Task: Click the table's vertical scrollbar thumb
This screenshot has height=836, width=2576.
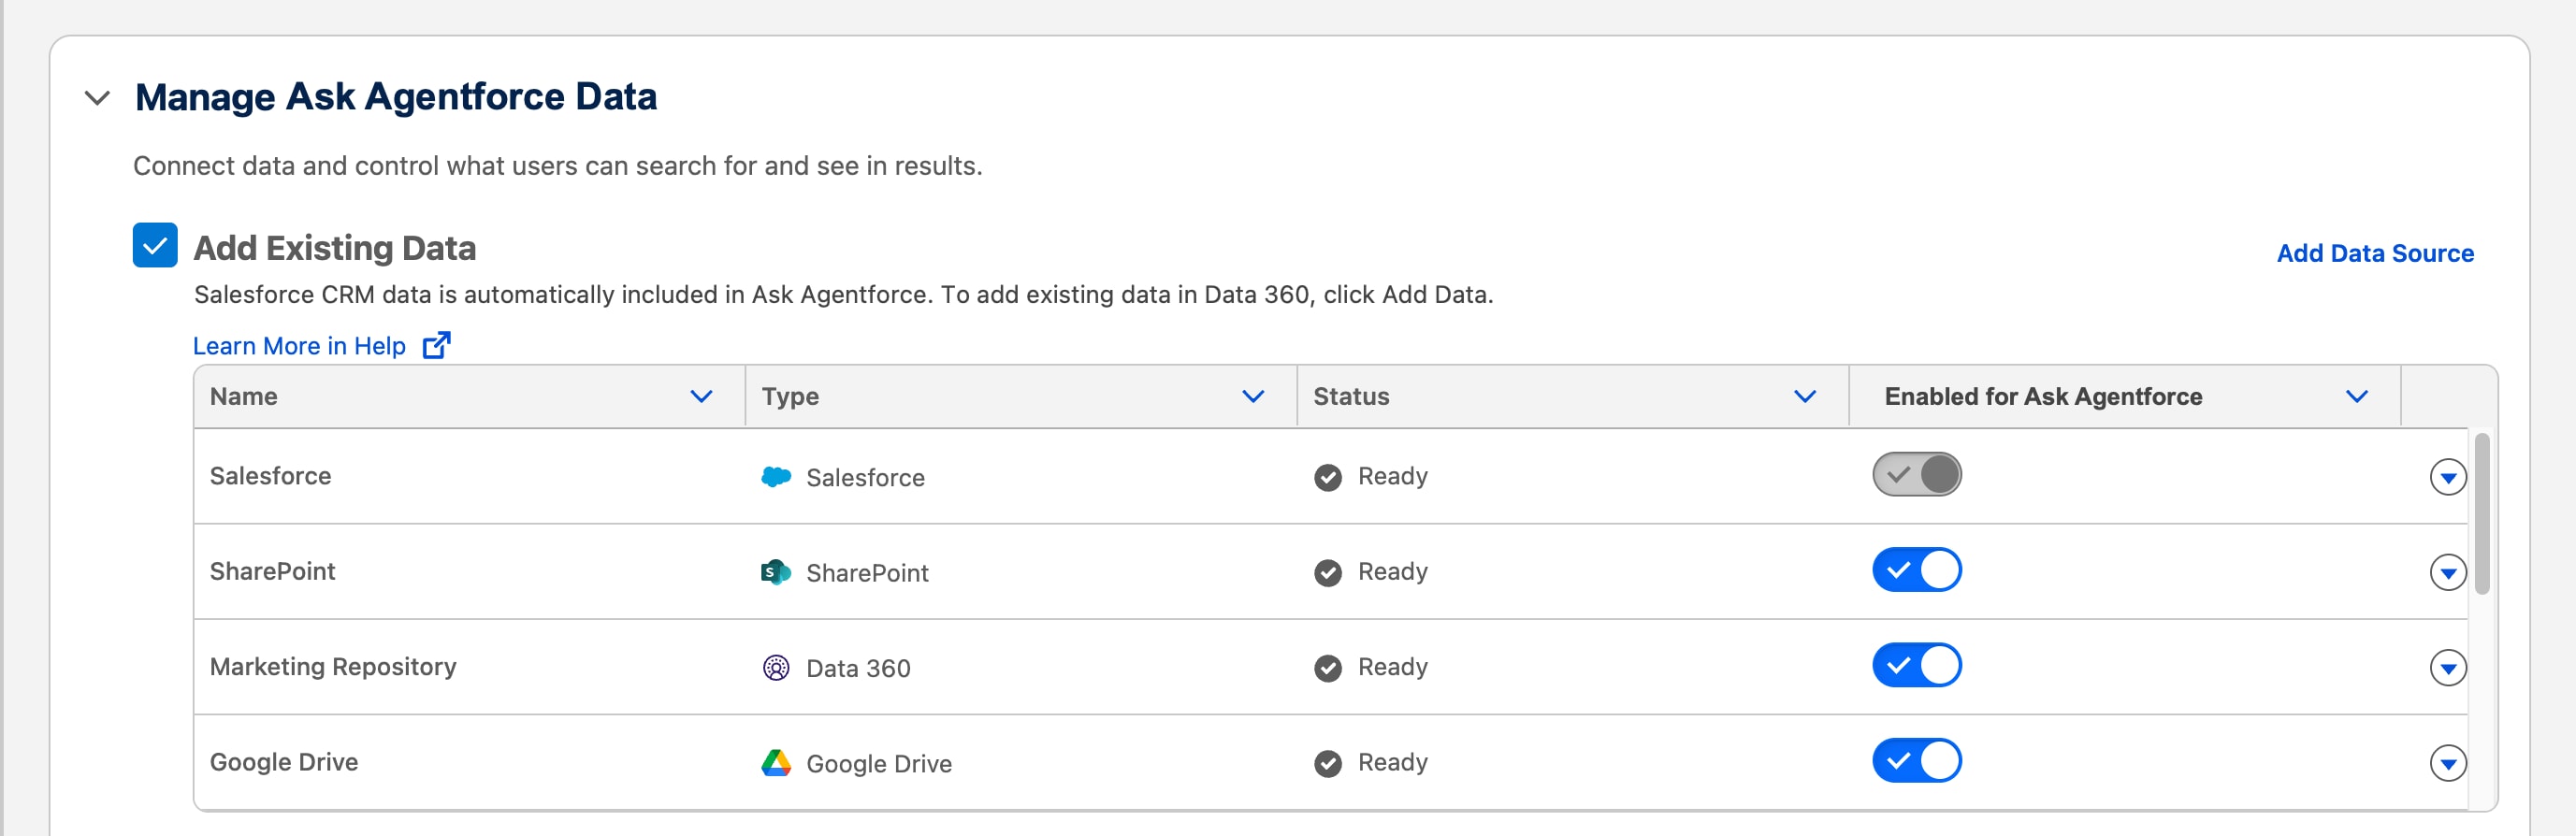Action: pos(2482,514)
